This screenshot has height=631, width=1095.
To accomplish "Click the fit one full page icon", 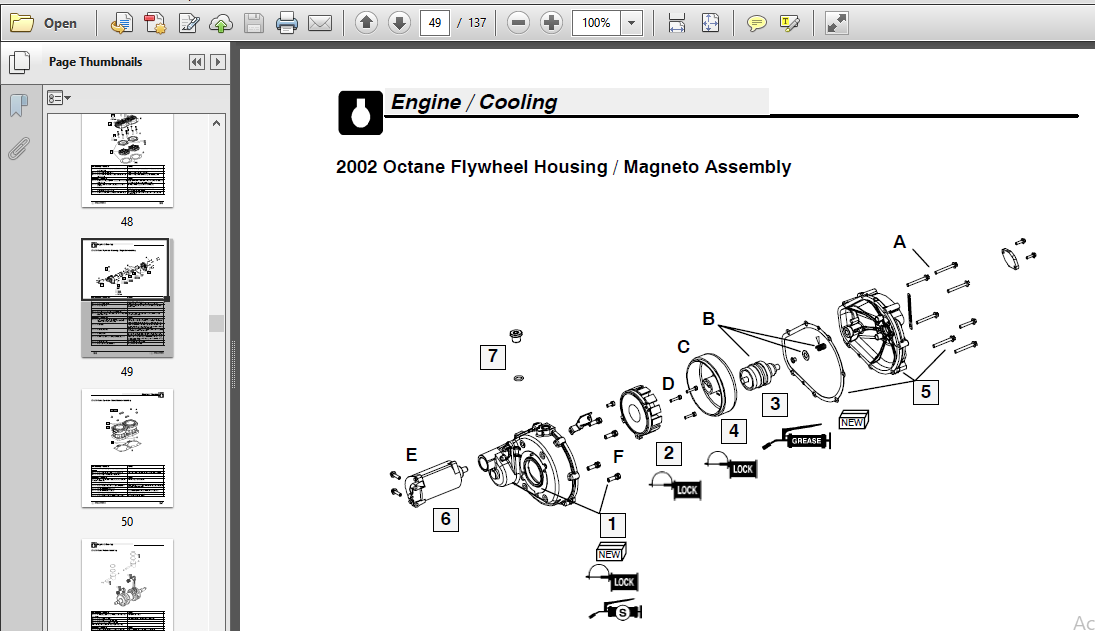I will click(710, 23).
